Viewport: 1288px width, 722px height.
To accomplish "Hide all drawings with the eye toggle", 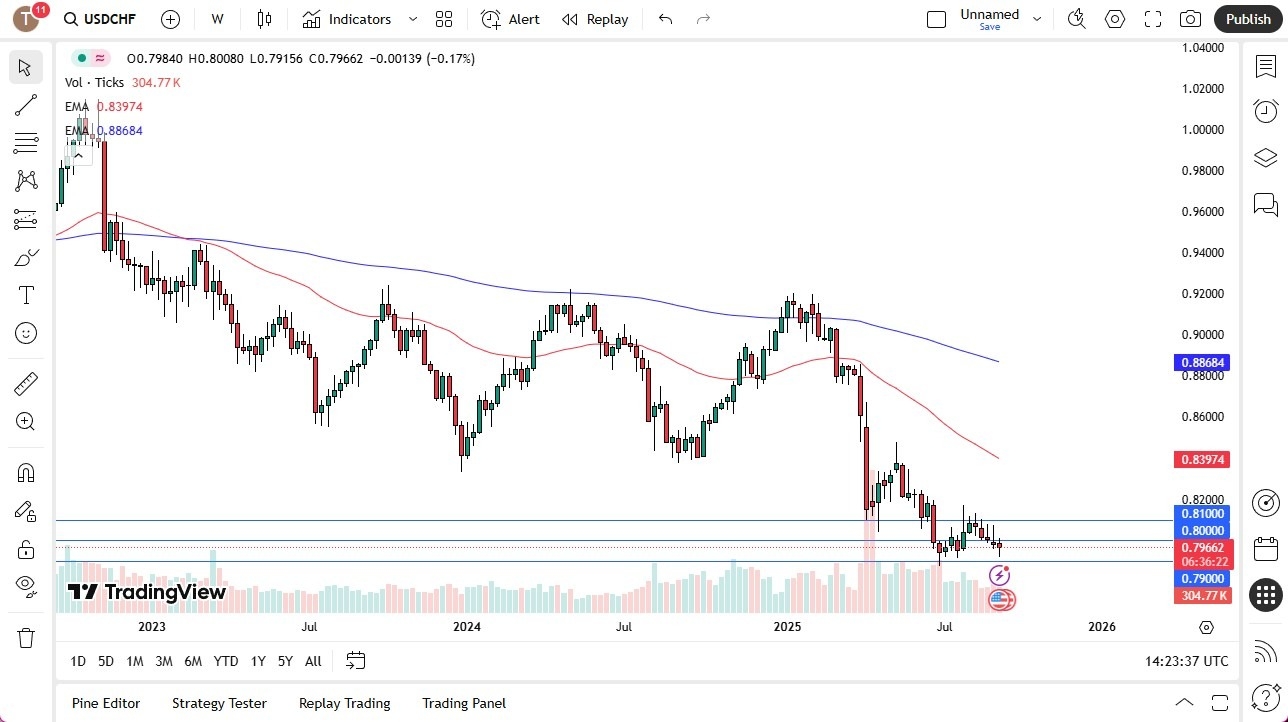I will point(25,586).
